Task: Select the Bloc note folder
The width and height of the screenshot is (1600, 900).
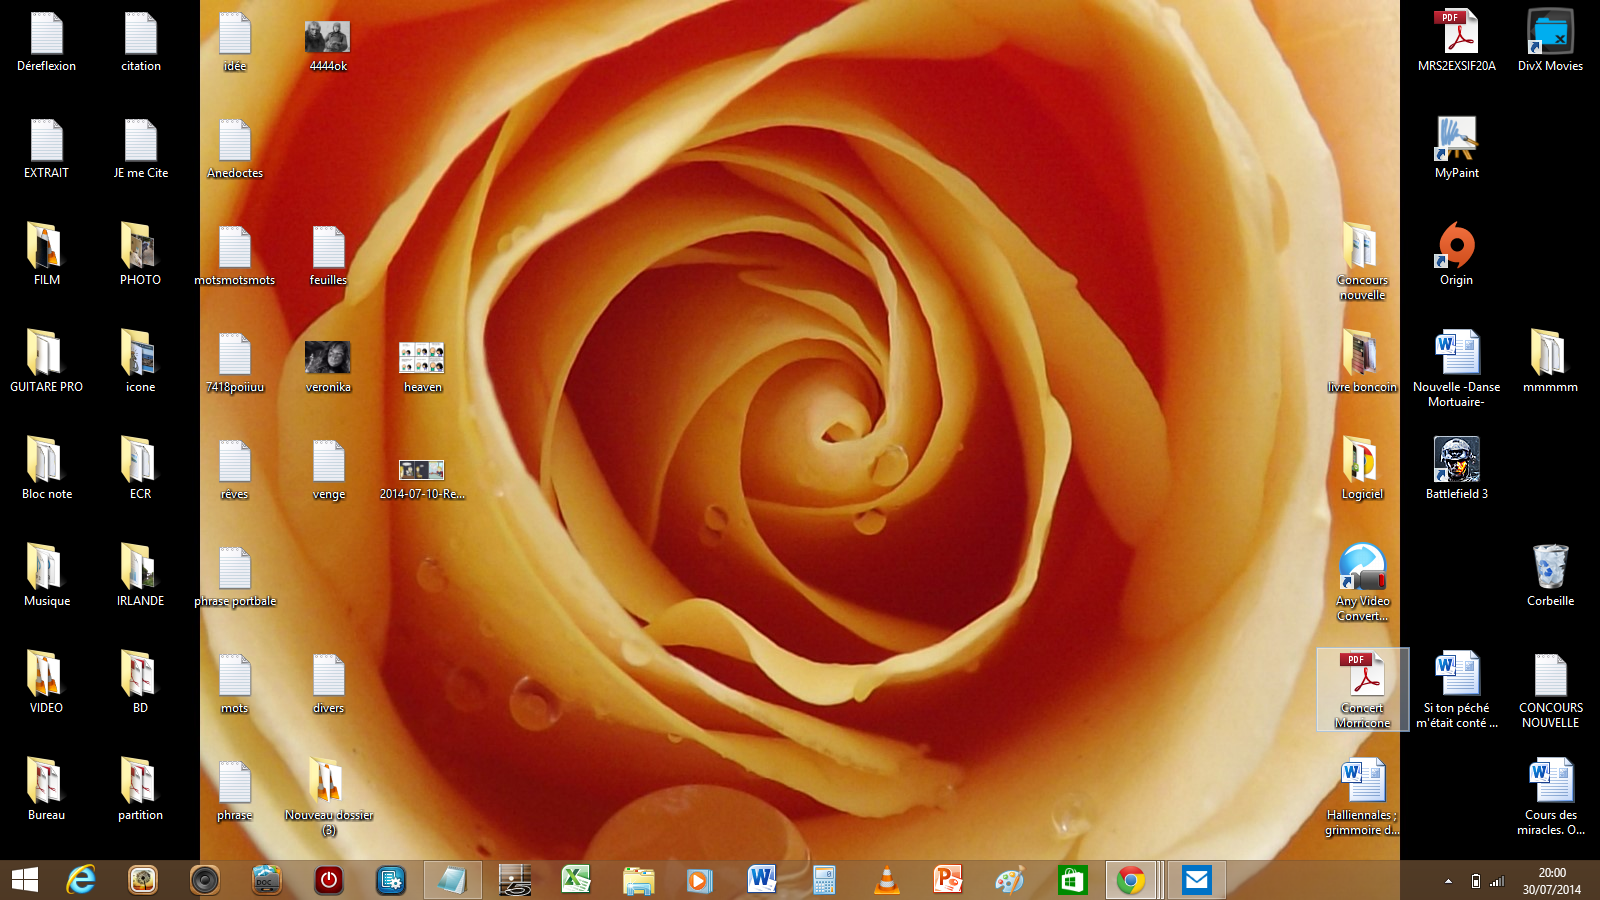Action: pos(47,469)
